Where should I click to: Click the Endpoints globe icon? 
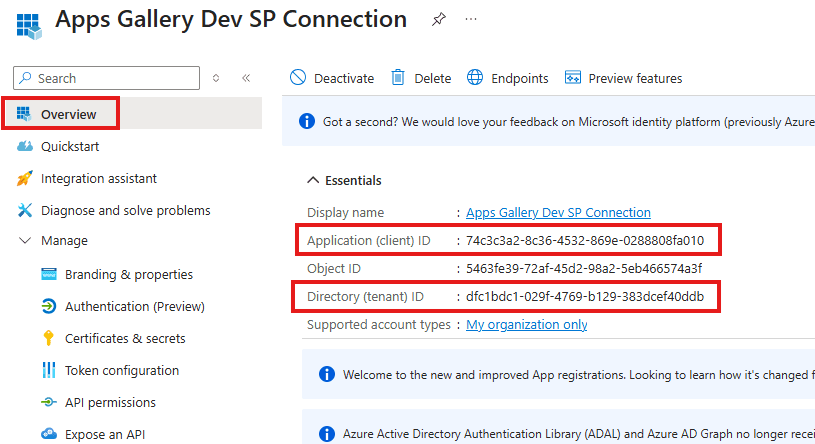pos(475,77)
